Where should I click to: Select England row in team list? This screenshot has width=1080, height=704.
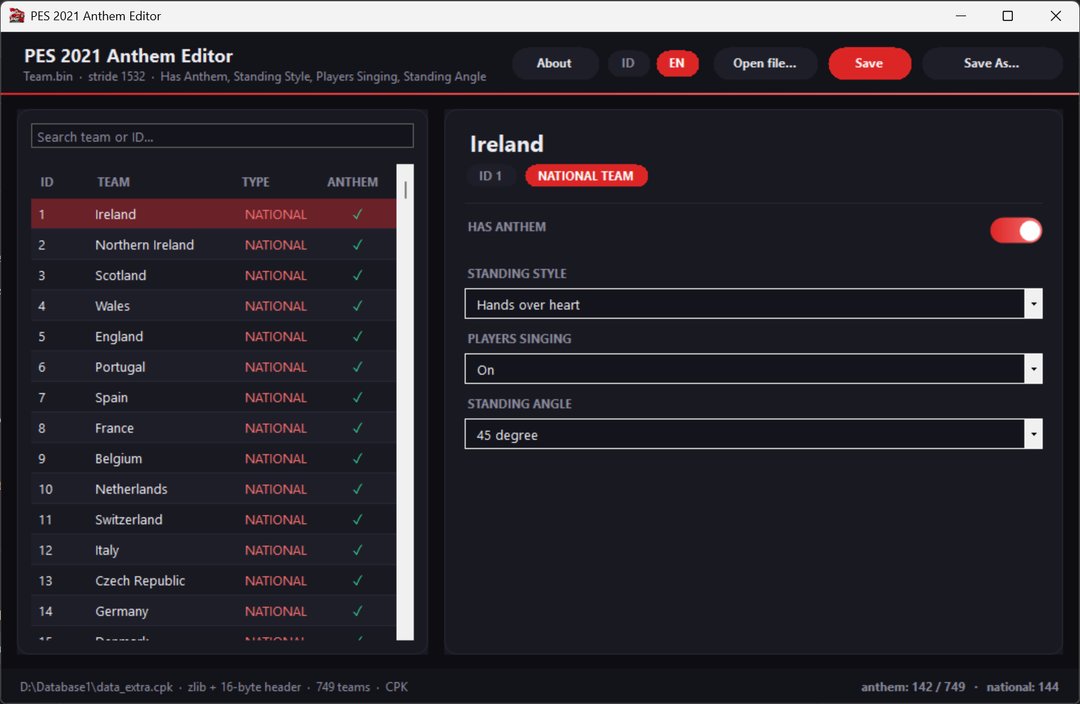[214, 336]
